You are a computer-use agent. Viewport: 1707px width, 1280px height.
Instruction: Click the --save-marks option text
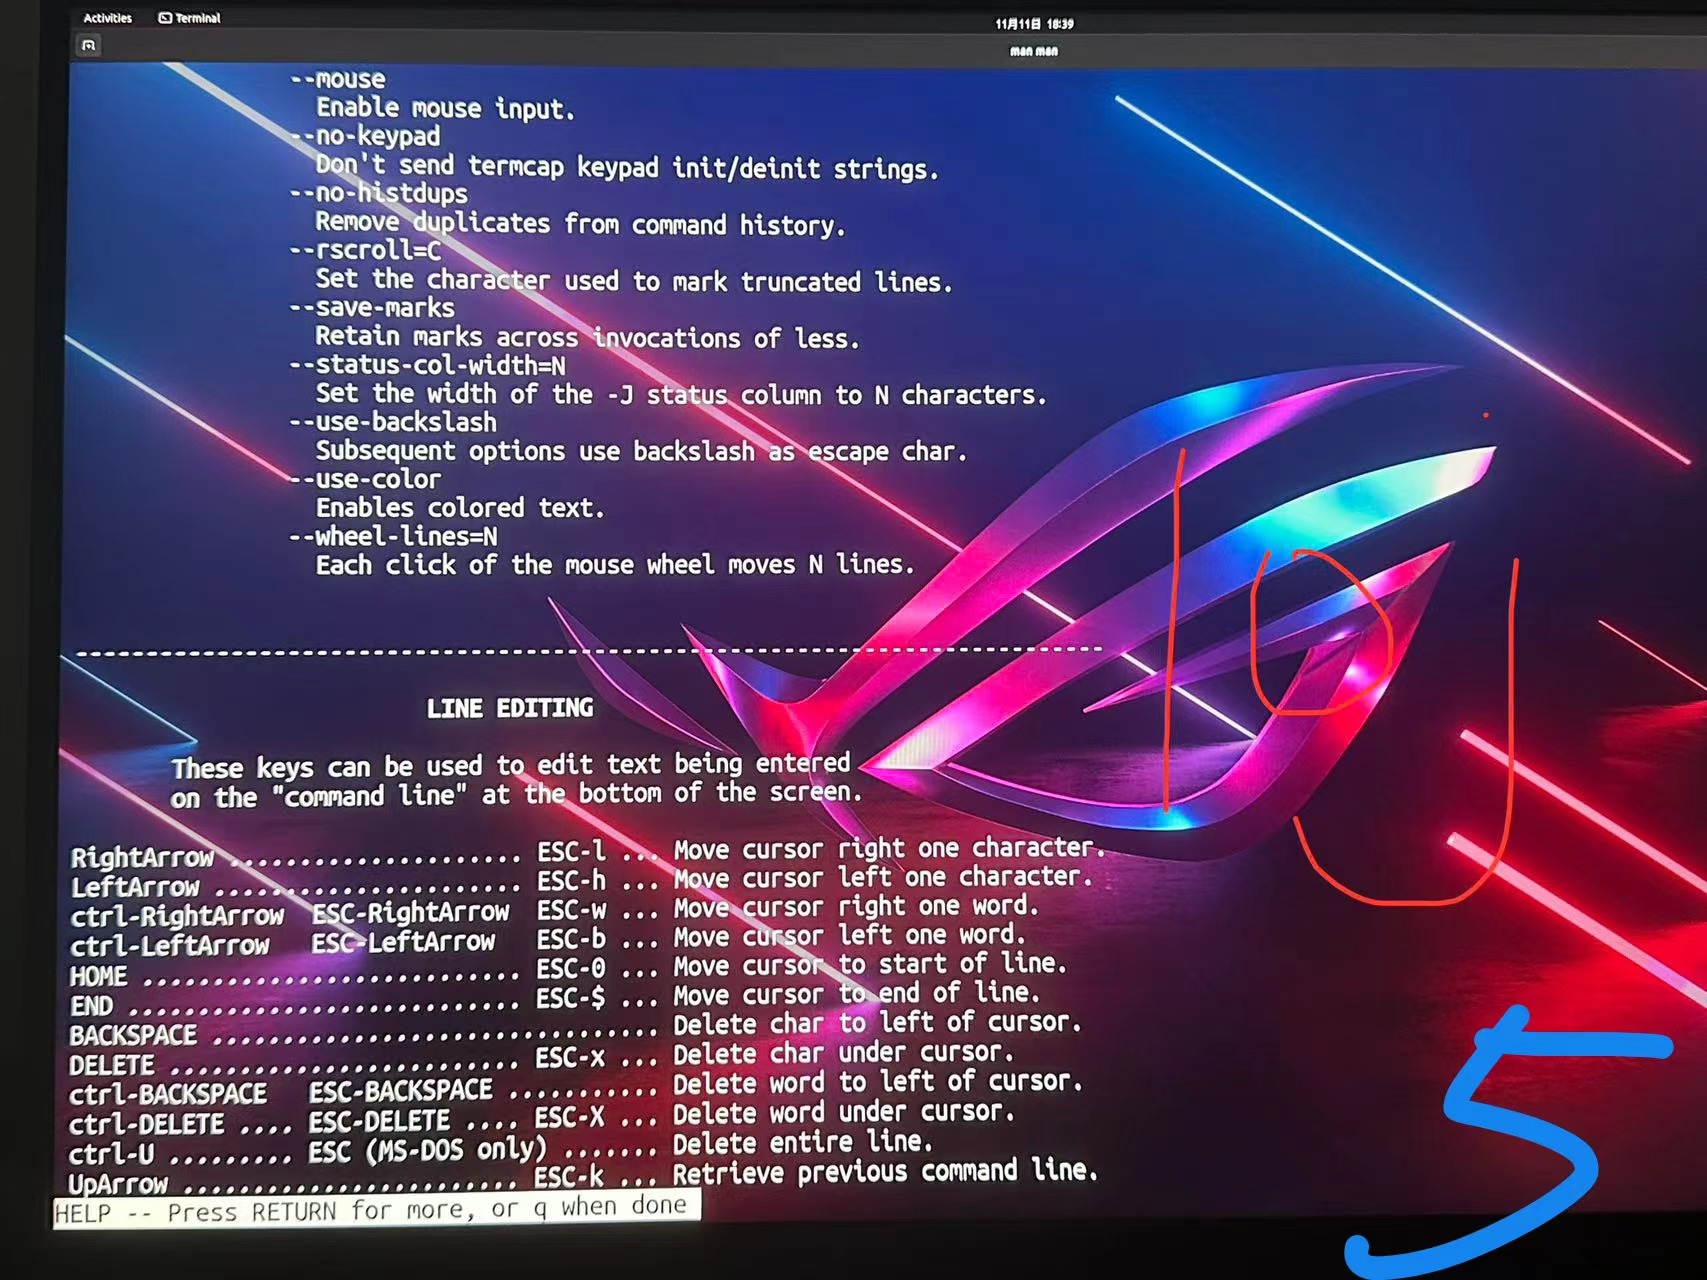pos(372,308)
